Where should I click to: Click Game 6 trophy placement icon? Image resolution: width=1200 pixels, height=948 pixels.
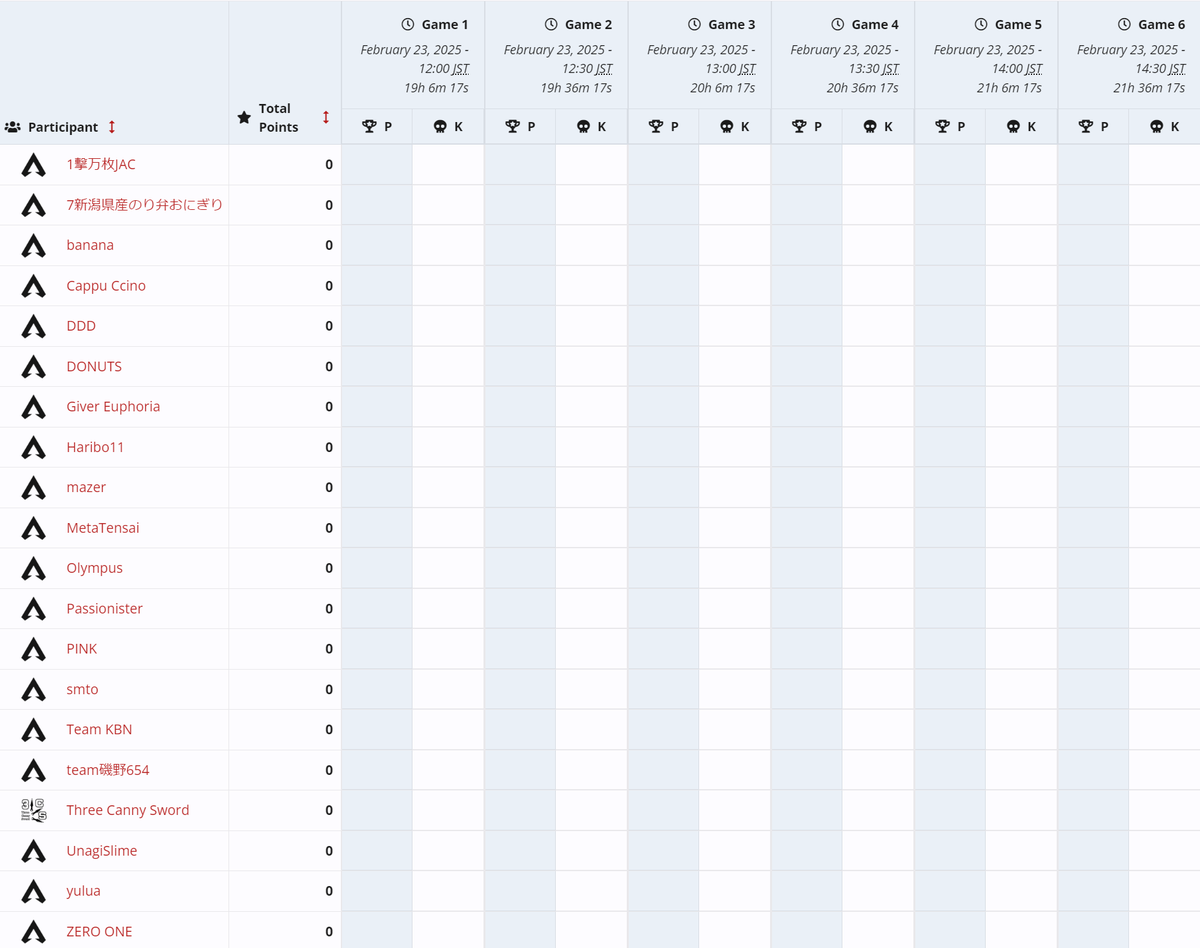tap(1086, 127)
